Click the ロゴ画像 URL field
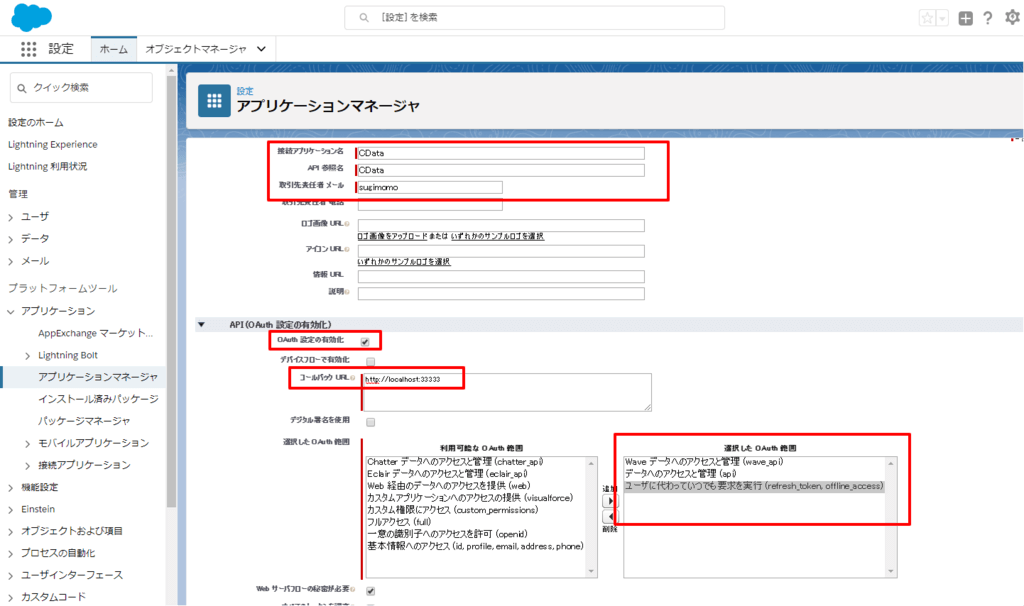1024x606 pixels. tap(501, 225)
